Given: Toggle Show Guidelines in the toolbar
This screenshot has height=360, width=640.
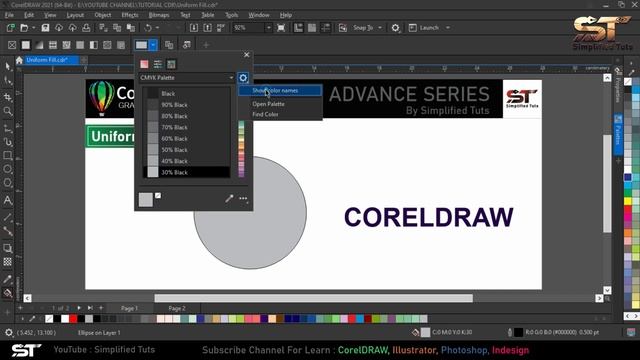Looking at the screenshot, I should tap(325, 28).
